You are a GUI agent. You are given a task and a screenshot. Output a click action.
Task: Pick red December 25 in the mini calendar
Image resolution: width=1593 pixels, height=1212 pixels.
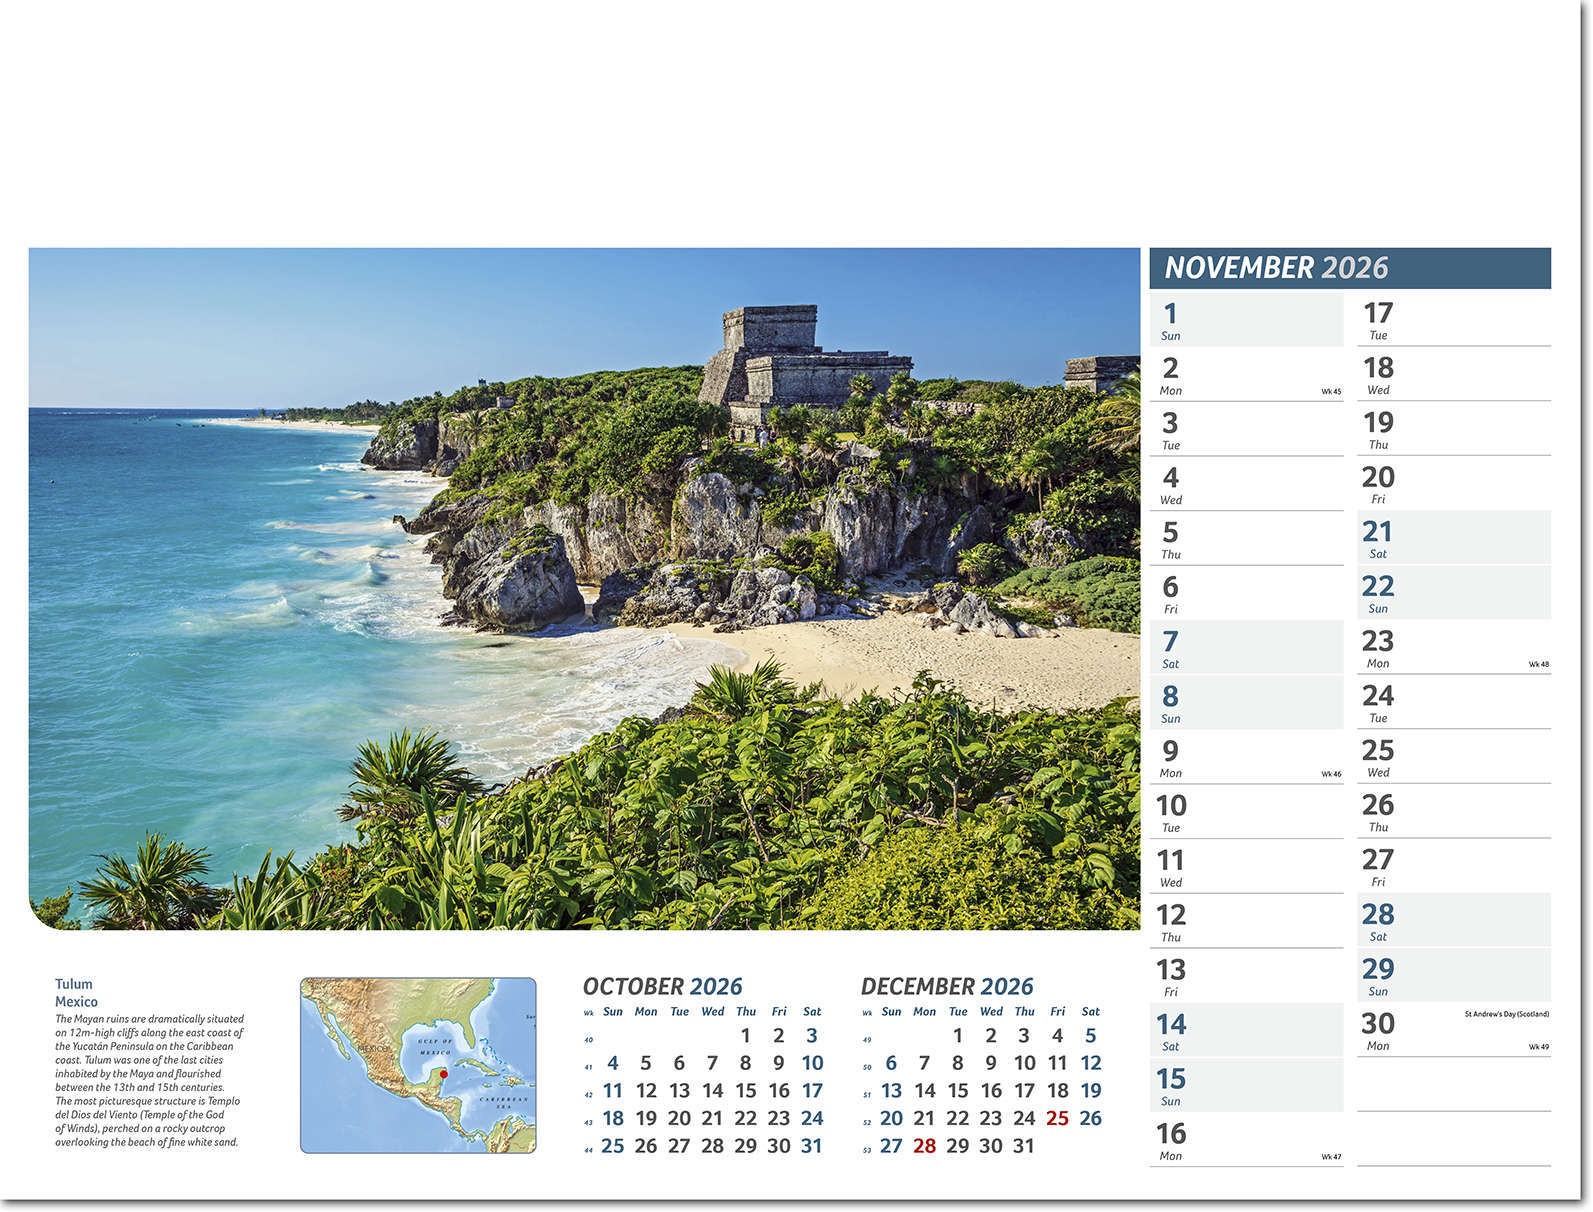(x=1057, y=1118)
